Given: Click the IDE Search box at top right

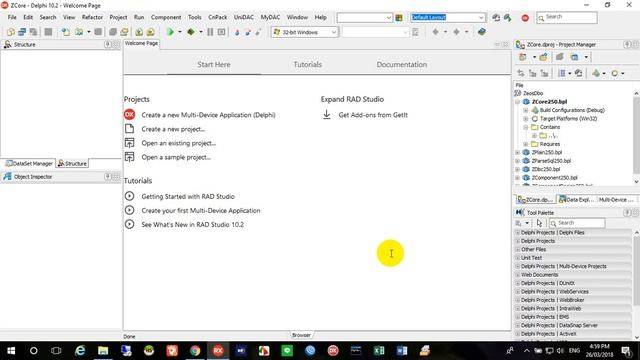Looking at the screenshot, I should [x=567, y=17].
